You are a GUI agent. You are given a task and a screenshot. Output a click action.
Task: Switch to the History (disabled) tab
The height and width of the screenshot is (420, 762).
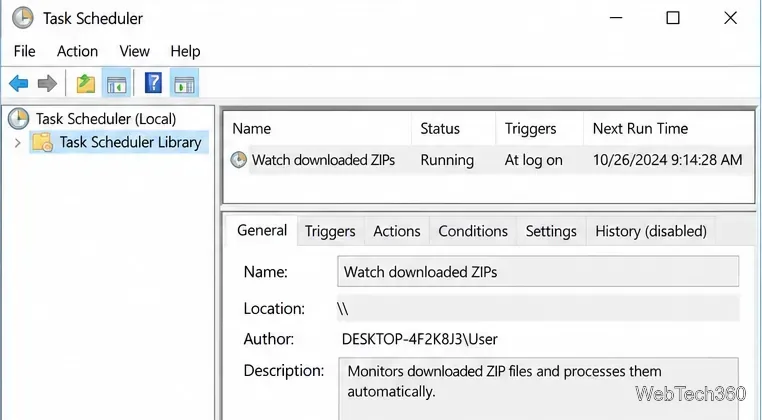[651, 231]
